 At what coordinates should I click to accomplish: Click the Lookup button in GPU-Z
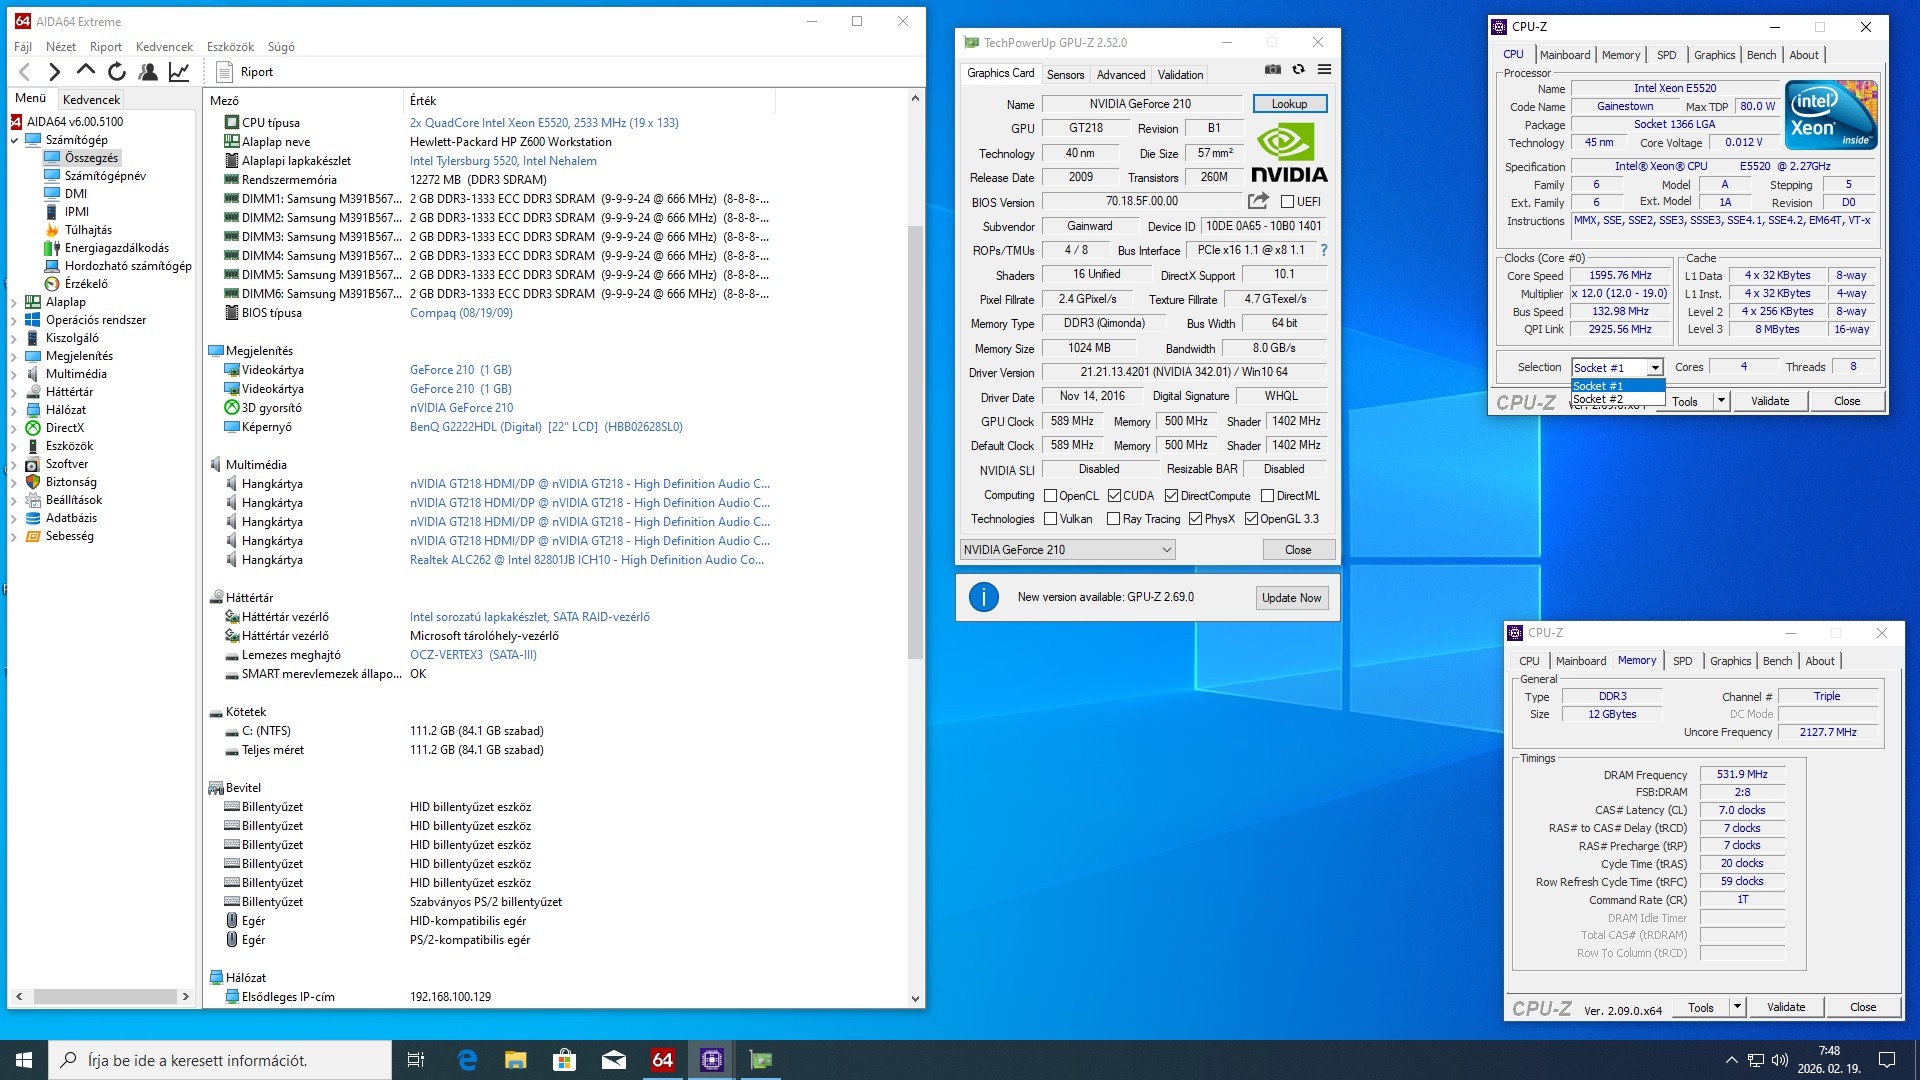1289,104
